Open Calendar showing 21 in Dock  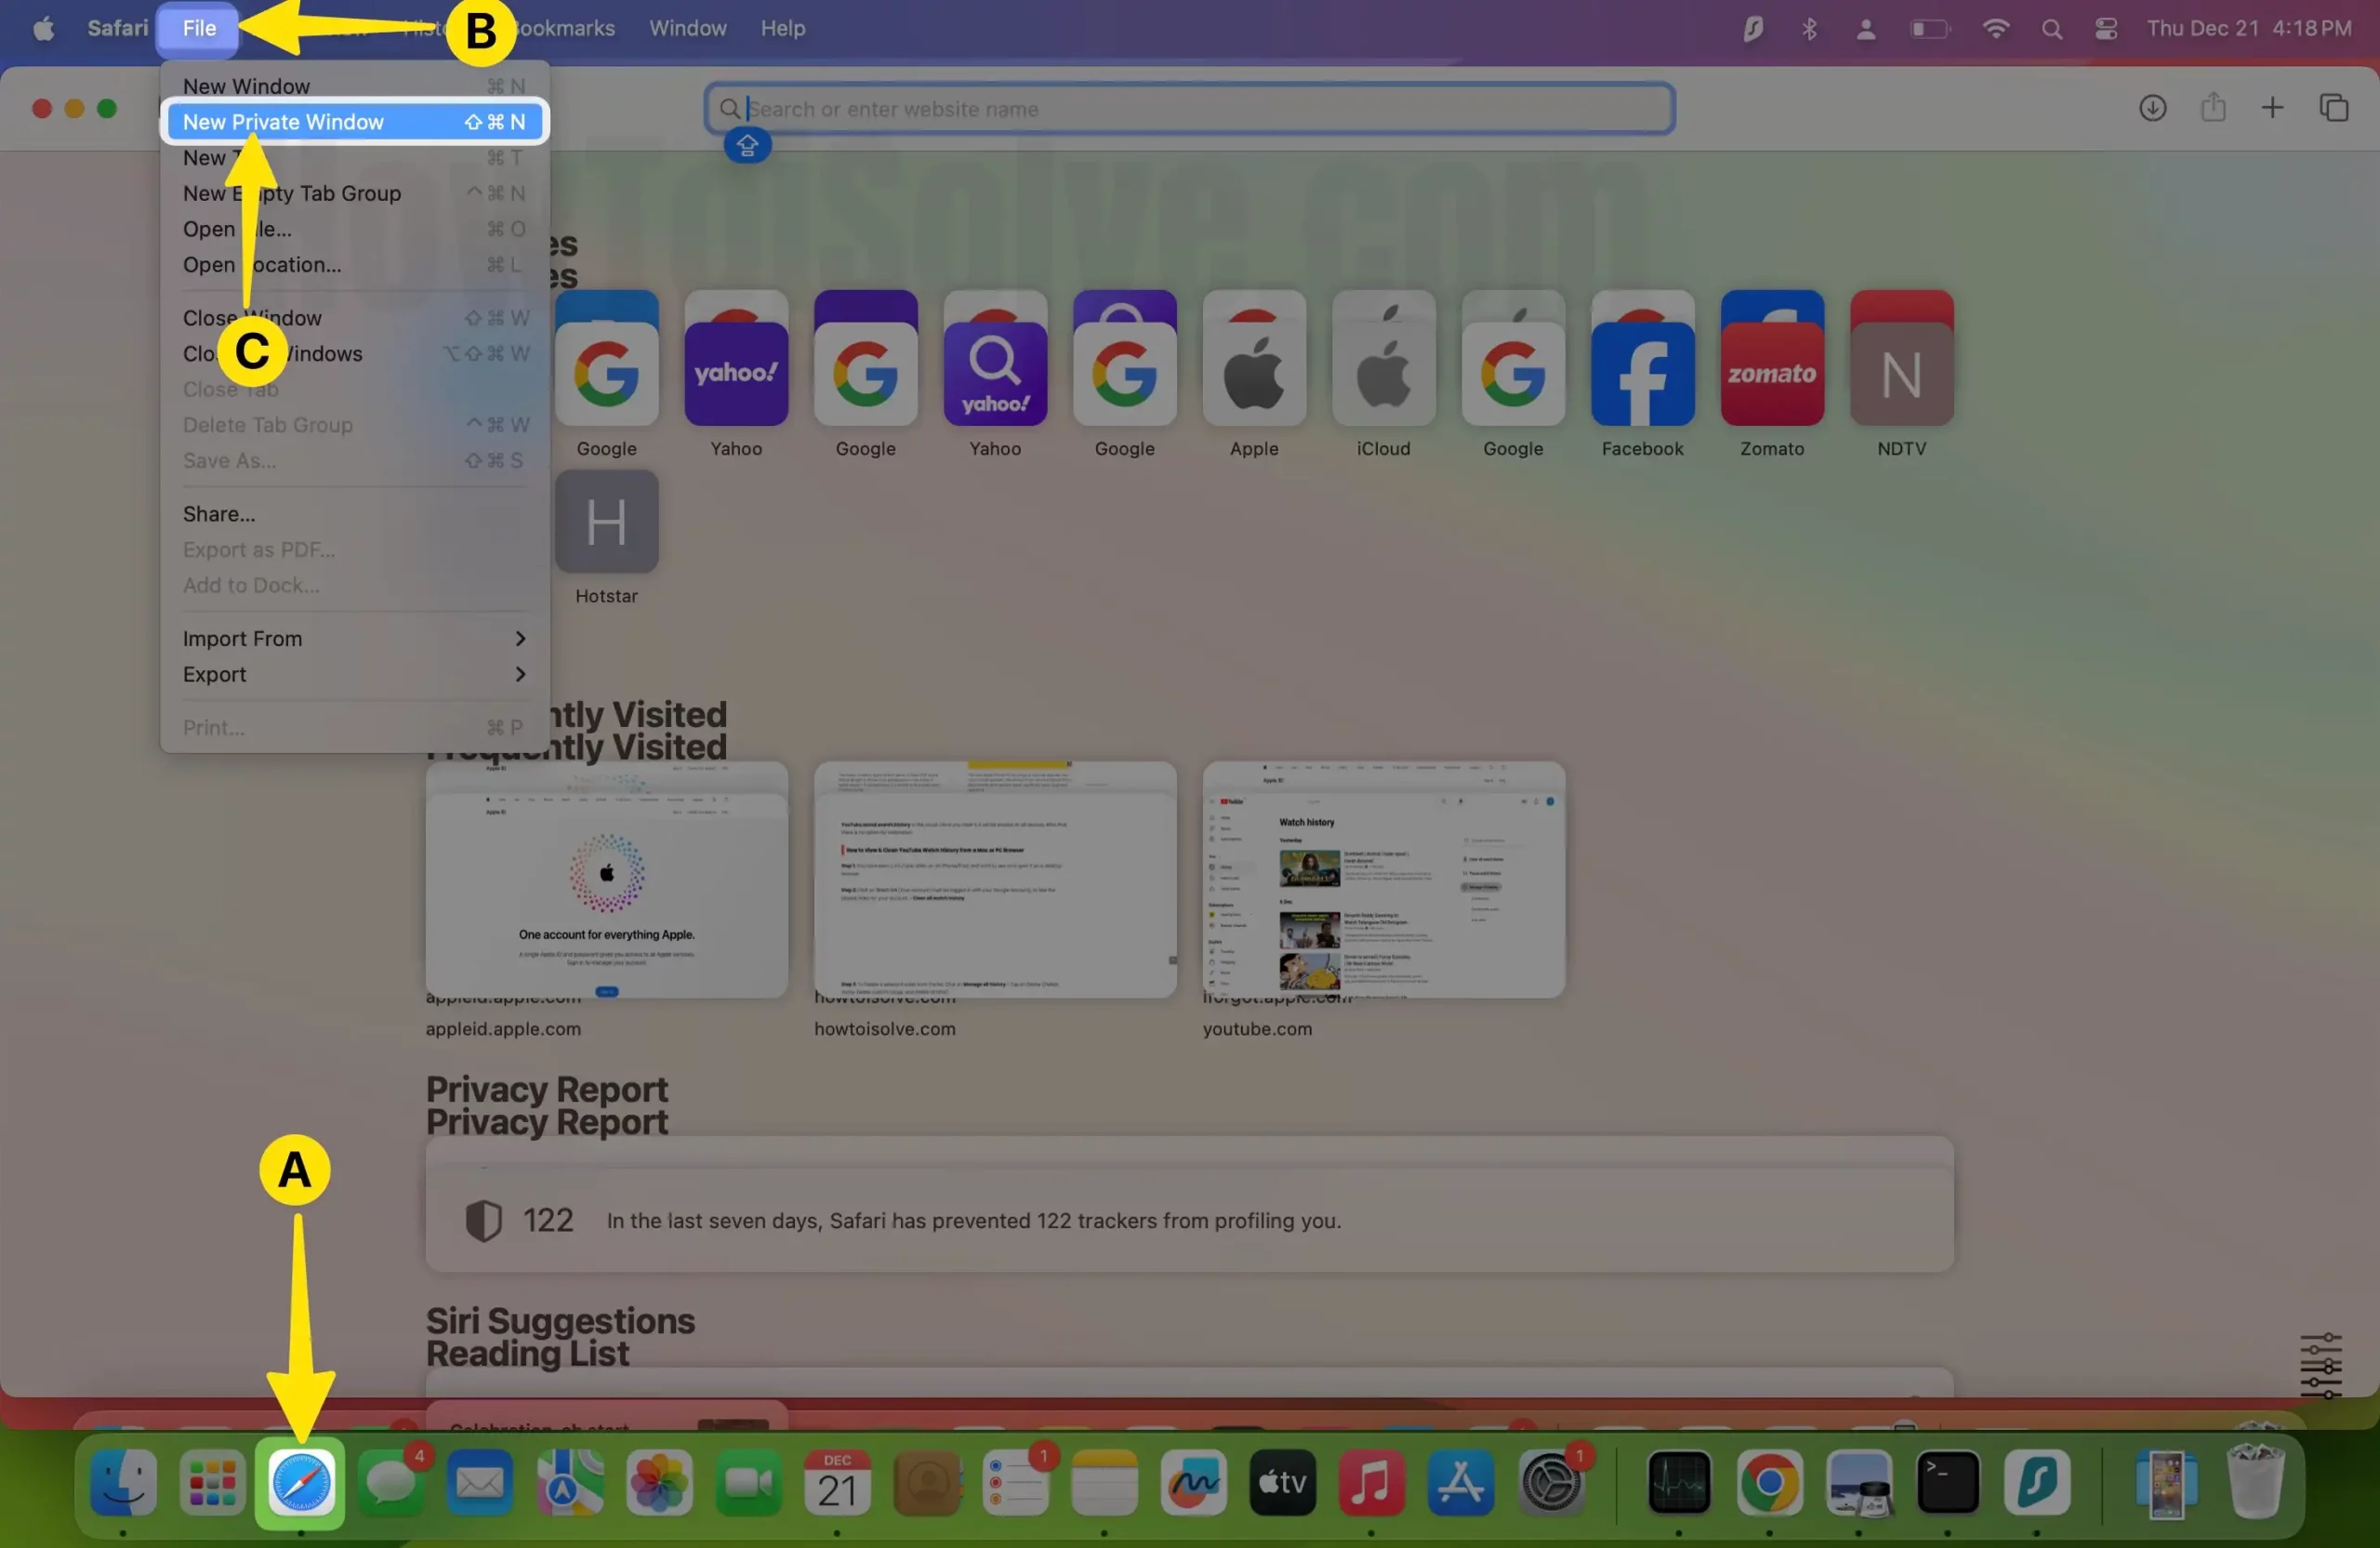click(x=837, y=1482)
